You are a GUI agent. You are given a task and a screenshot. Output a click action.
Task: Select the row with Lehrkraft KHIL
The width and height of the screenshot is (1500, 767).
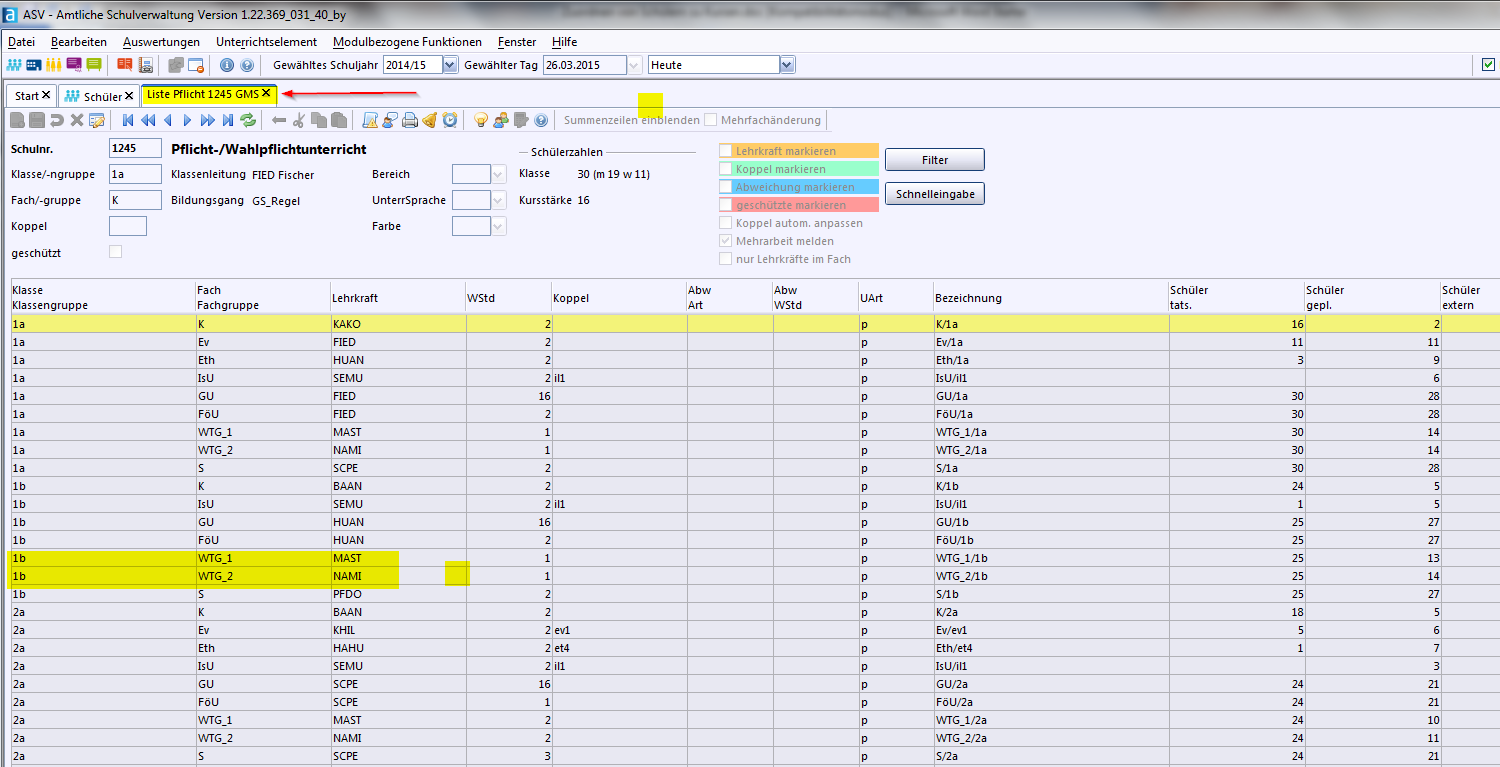755,630
